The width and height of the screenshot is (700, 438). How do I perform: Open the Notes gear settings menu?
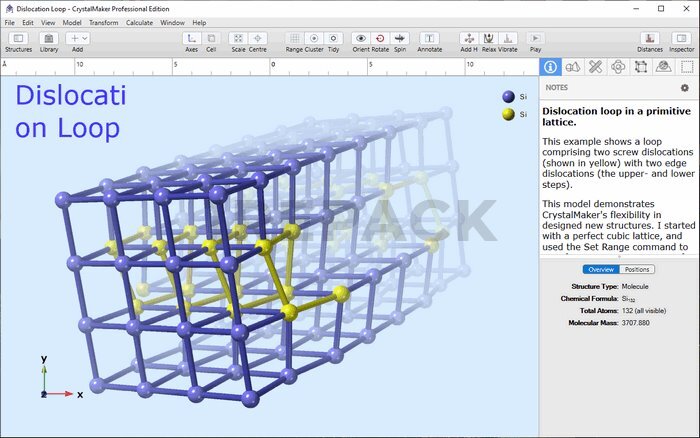pos(685,88)
